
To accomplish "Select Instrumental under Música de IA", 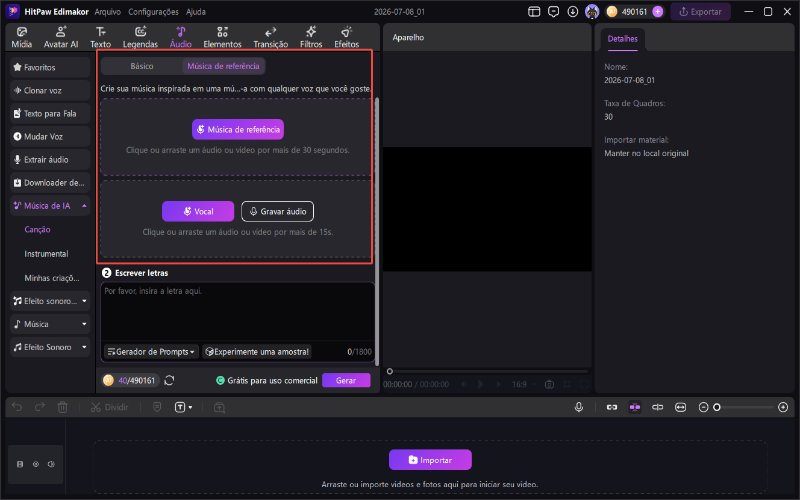I will pyautogui.click(x=46, y=254).
